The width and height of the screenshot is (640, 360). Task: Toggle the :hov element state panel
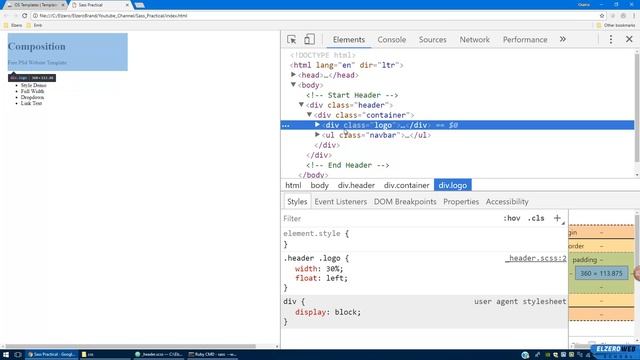pos(511,218)
